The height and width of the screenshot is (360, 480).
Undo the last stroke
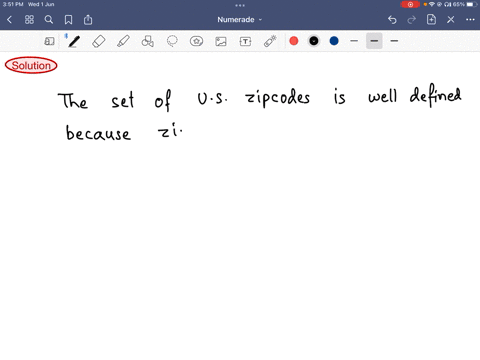[392, 20]
